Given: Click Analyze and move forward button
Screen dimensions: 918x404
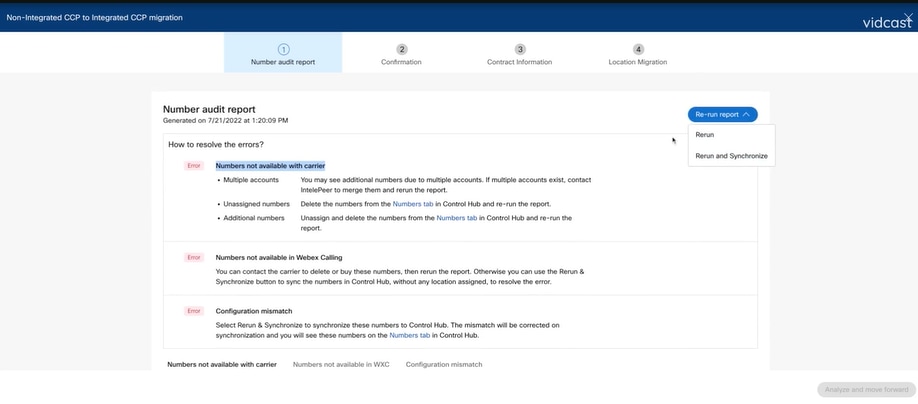Looking at the screenshot, I should pos(866,389).
